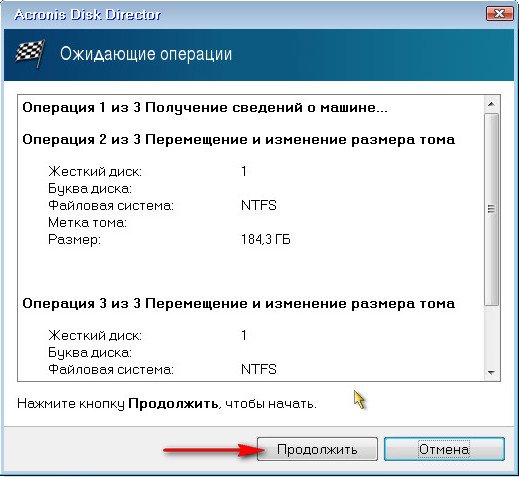Click the 184,3 ГБ size value

click(266, 239)
